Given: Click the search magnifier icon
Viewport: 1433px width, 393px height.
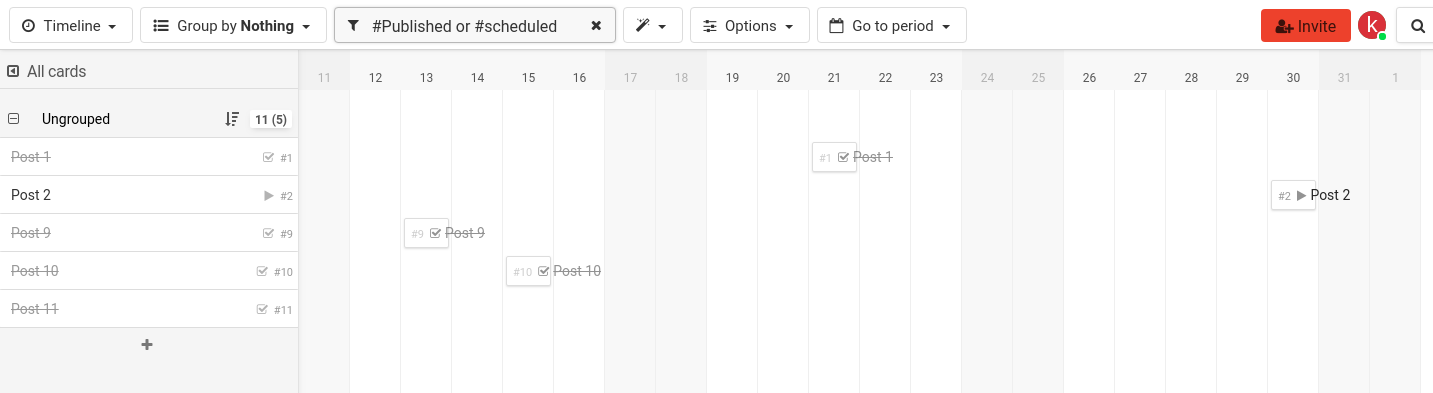Looking at the screenshot, I should [1417, 26].
